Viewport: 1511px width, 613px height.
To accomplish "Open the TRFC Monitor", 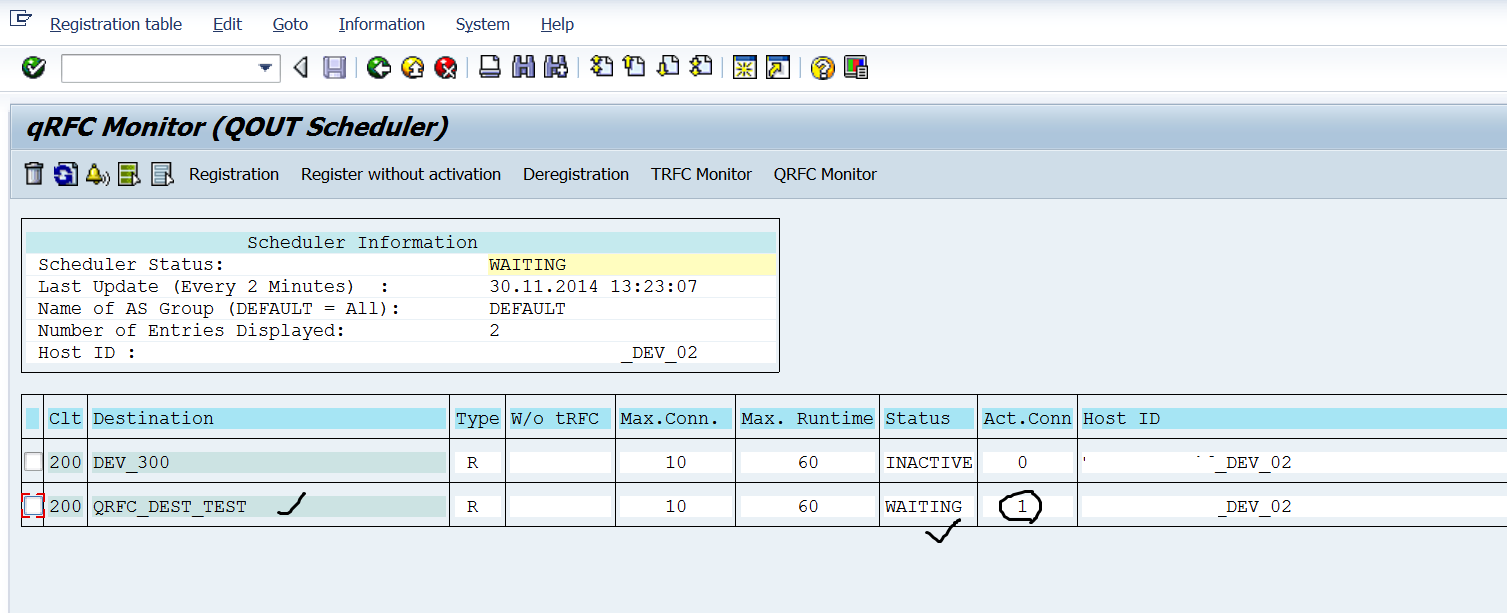I will click(x=701, y=174).
